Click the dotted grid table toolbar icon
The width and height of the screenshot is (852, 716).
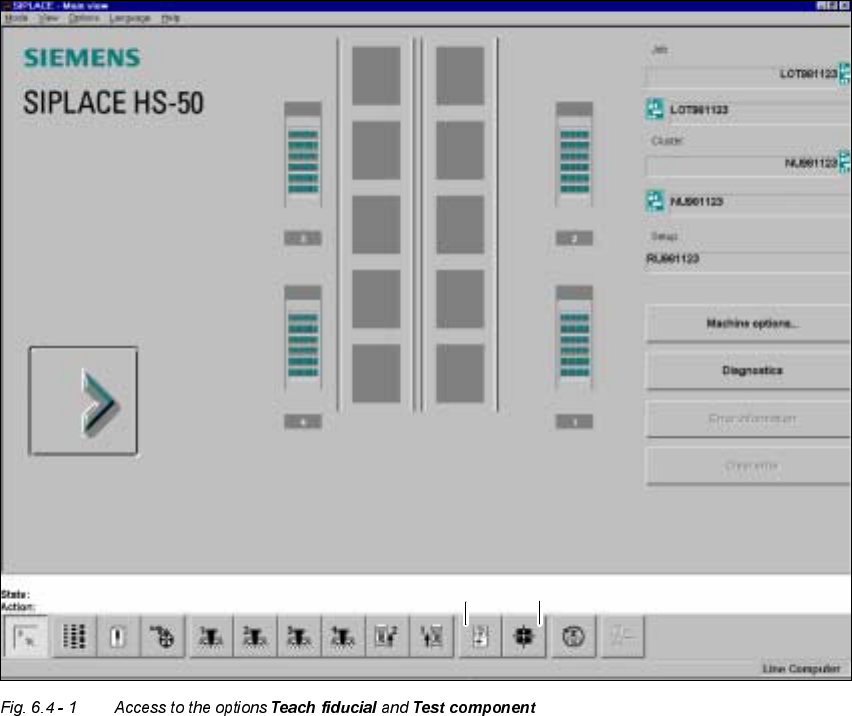74,636
